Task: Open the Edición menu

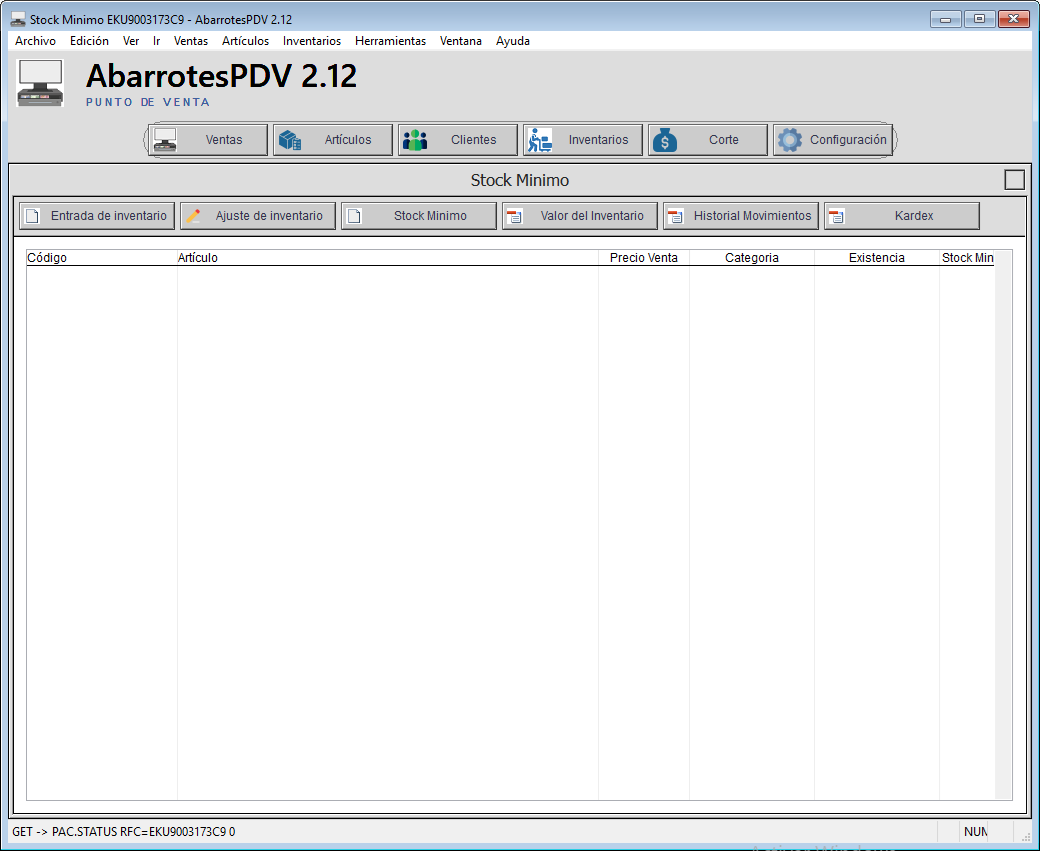Action: point(89,41)
